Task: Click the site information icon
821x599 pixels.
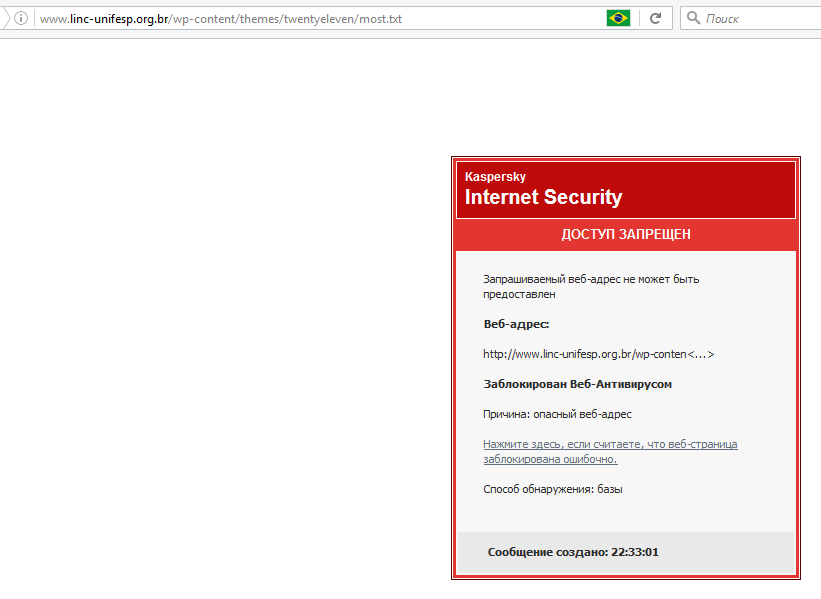Action: [x=20, y=18]
